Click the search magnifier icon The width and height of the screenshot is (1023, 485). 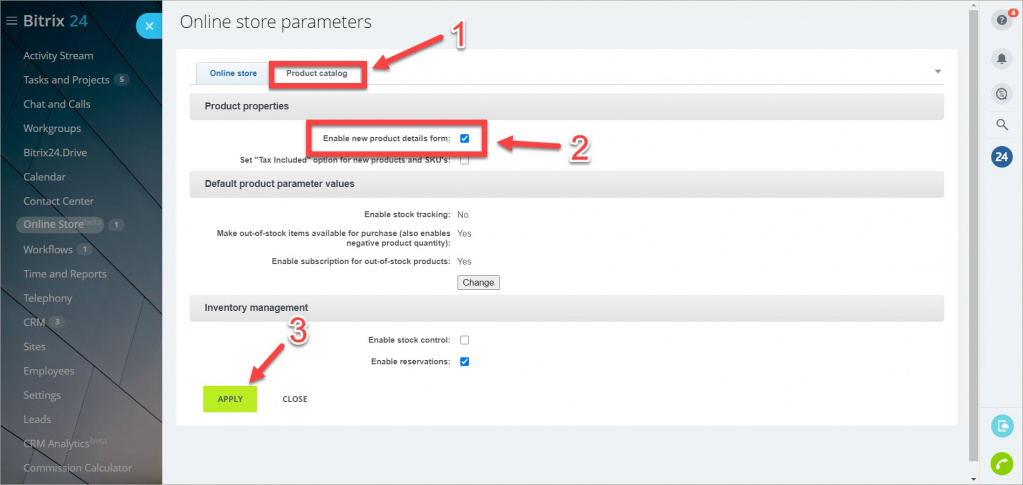tap(1001, 124)
